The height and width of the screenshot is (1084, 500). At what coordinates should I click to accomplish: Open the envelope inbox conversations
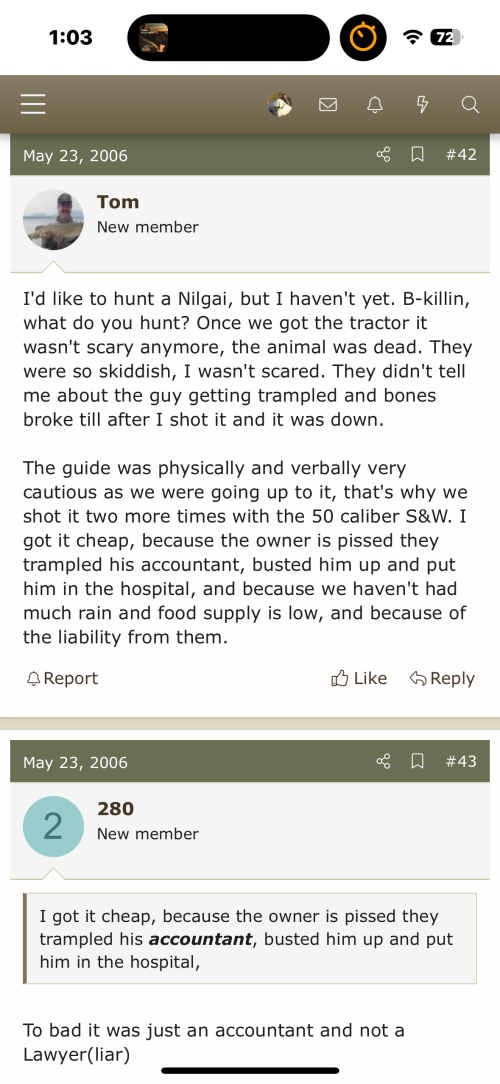point(328,104)
